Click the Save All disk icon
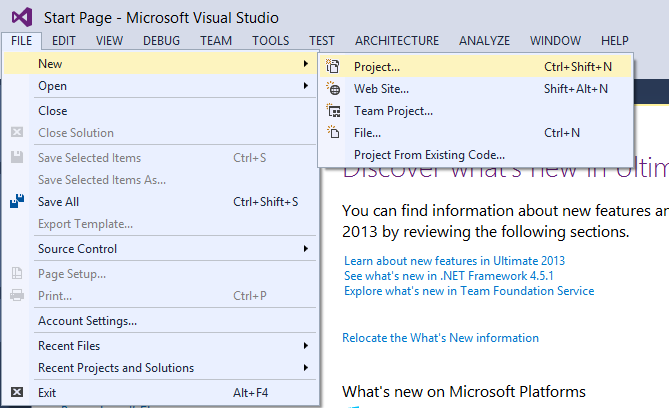This screenshot has height=408, width=669. click(x=16, y=202)
